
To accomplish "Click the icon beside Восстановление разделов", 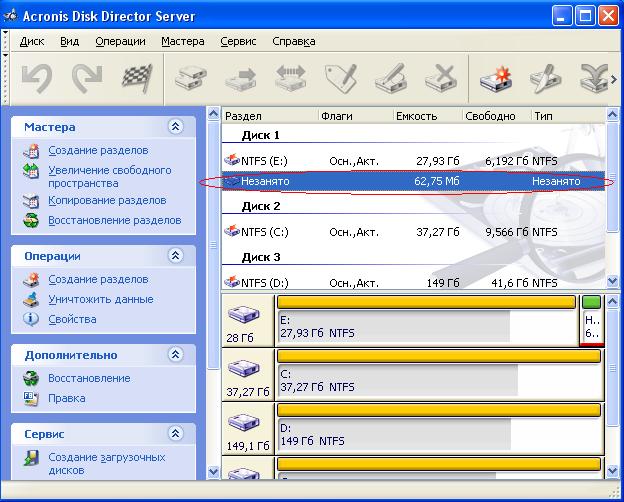I will click(x=31, y=220).
